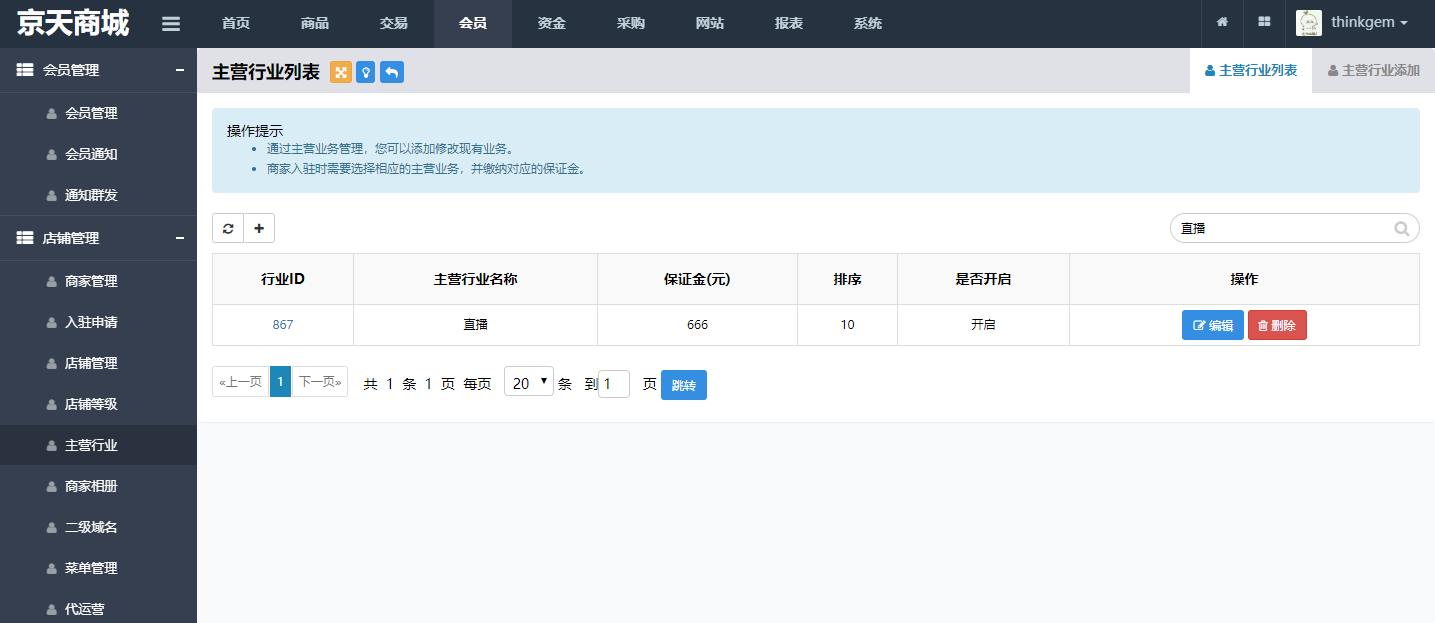The height and width of the screenshot is (623, 1435).
Task: Open 商家相册 in sidebar
Action: [x=98, y=486]
